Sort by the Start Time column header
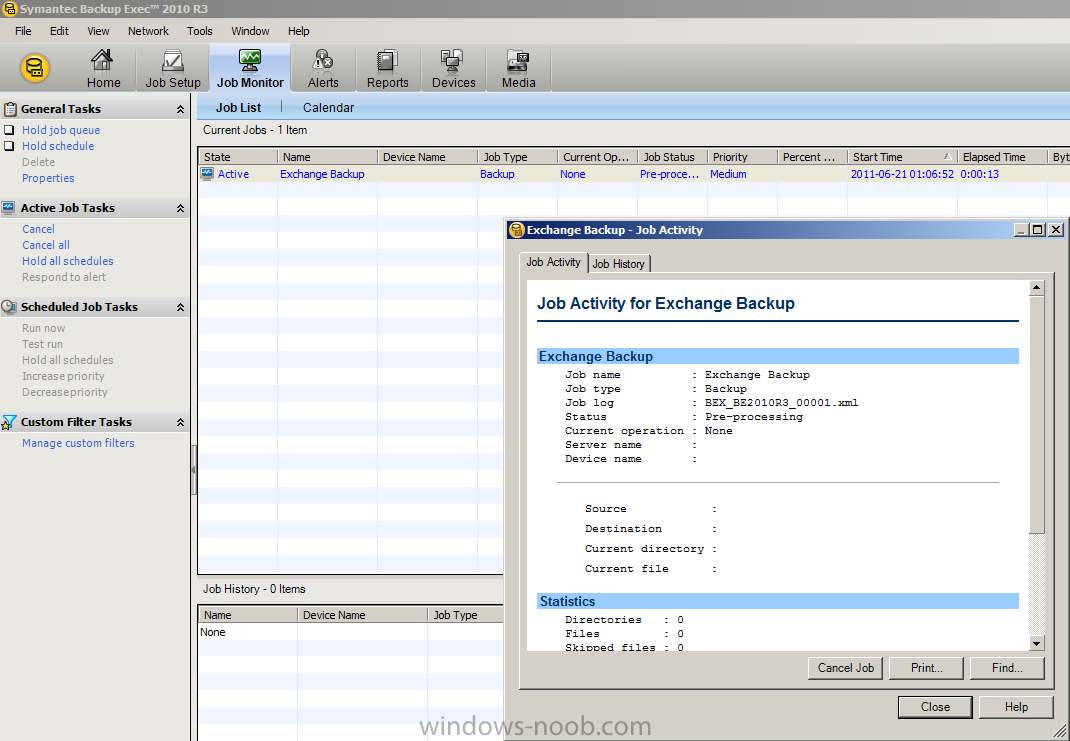Image resolution: width=1070 pixels, height=741 pixels. [902, 157]
